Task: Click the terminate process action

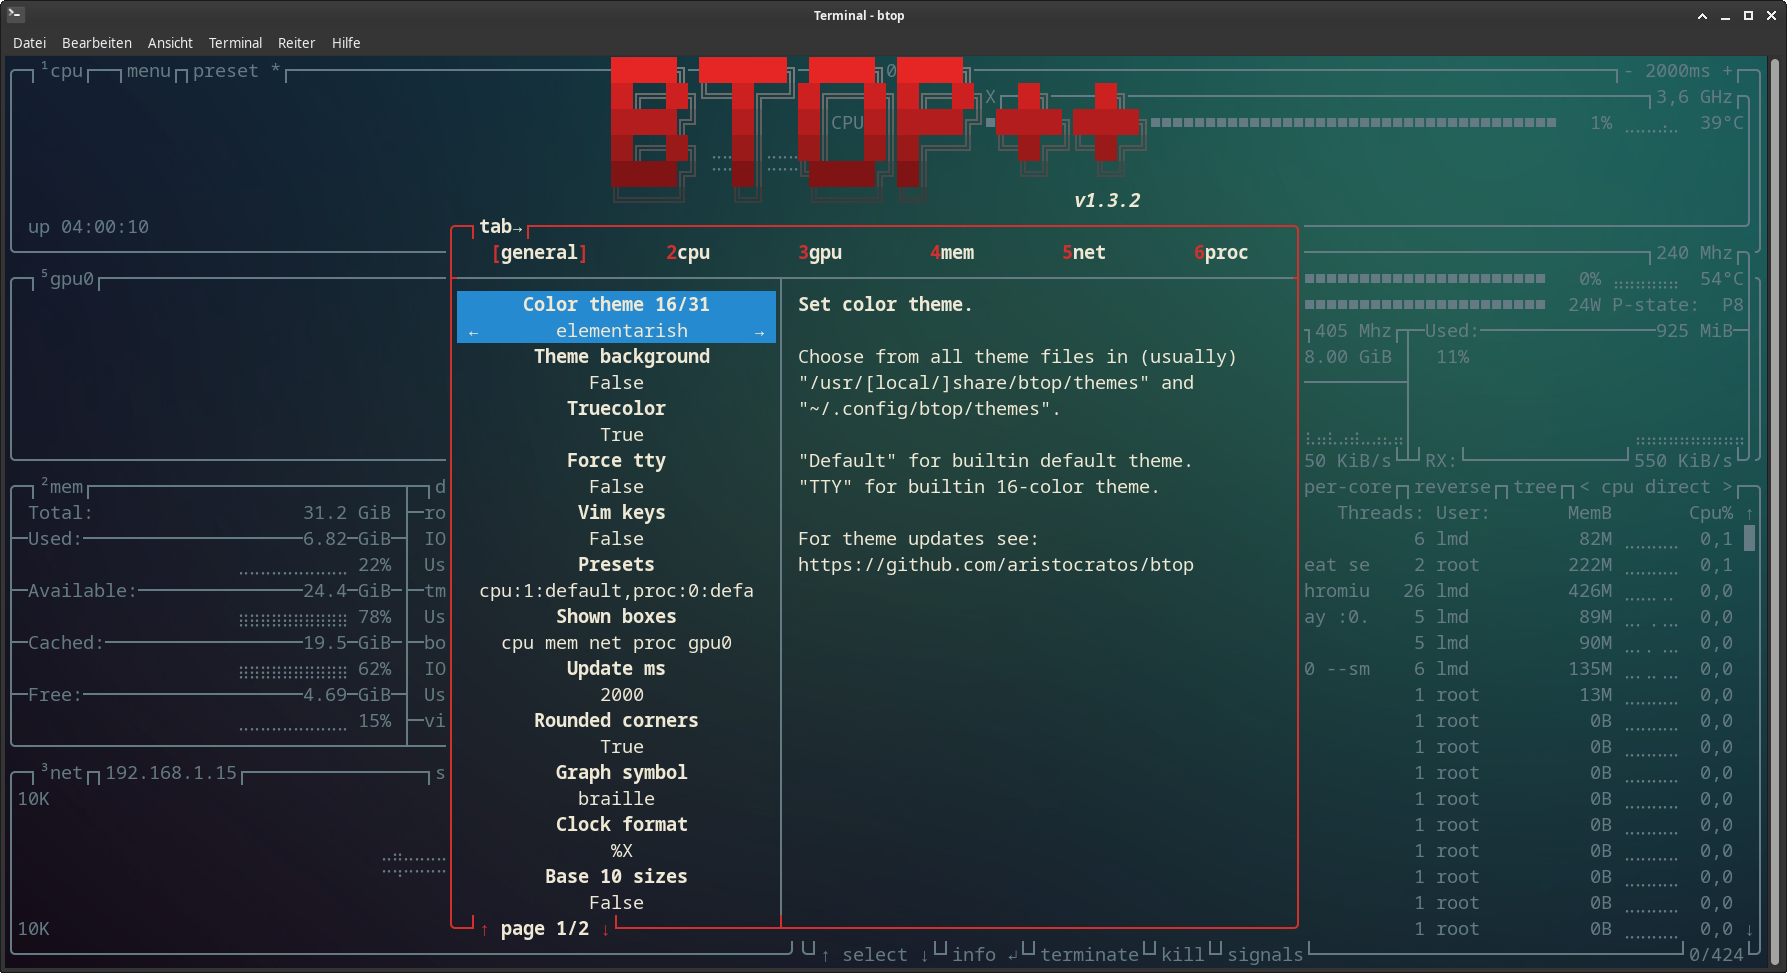Action: (1089, 954)
